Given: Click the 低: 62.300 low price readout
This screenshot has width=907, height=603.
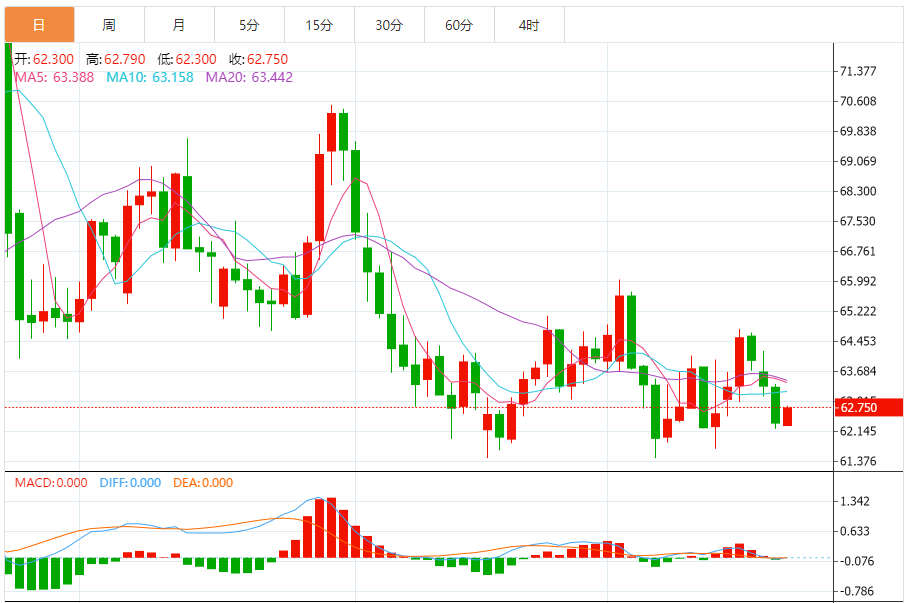Looking at the screenshot, I should tap(189, 60).
